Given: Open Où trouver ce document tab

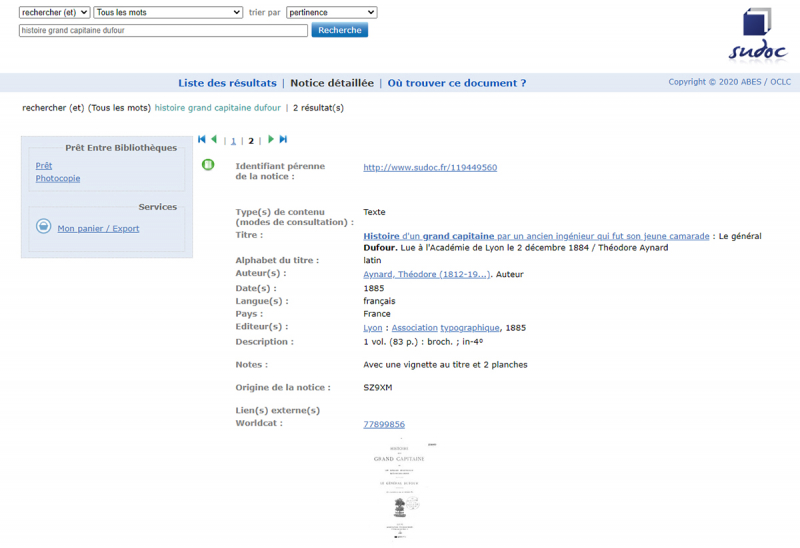Looking at the screenshot, I should tap(457, 83).
